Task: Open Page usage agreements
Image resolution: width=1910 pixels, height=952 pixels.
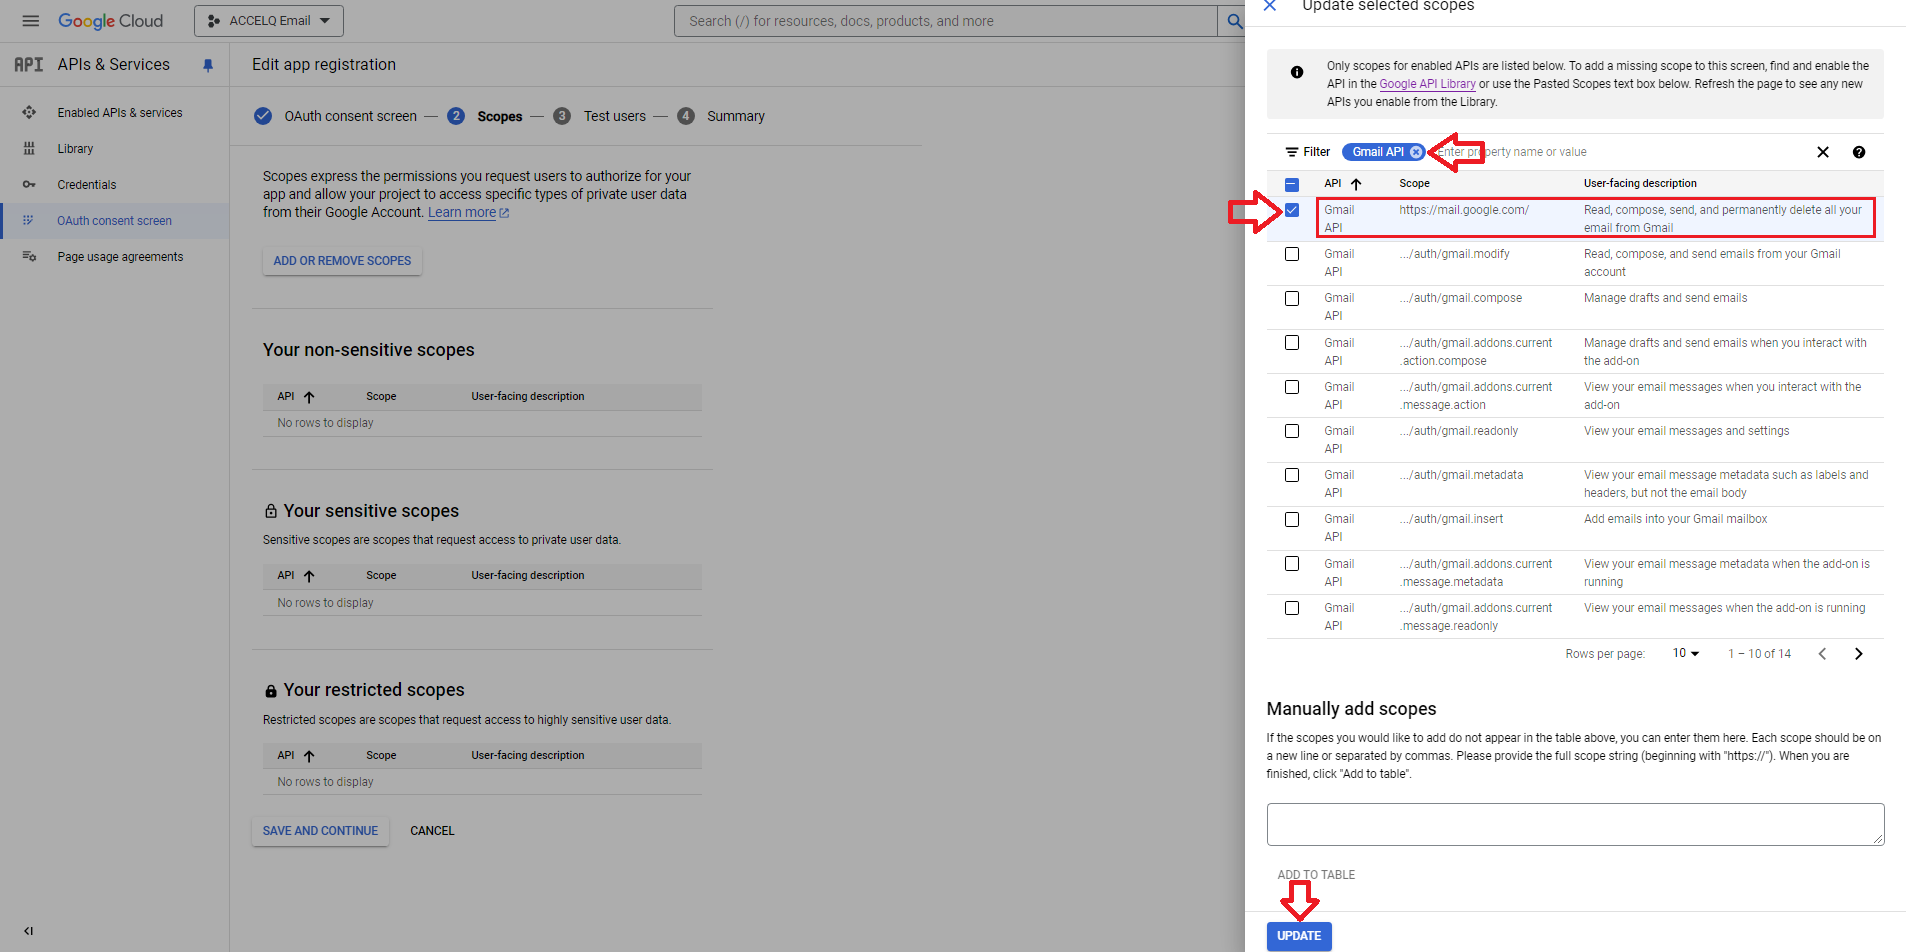Action: (120, 257)
